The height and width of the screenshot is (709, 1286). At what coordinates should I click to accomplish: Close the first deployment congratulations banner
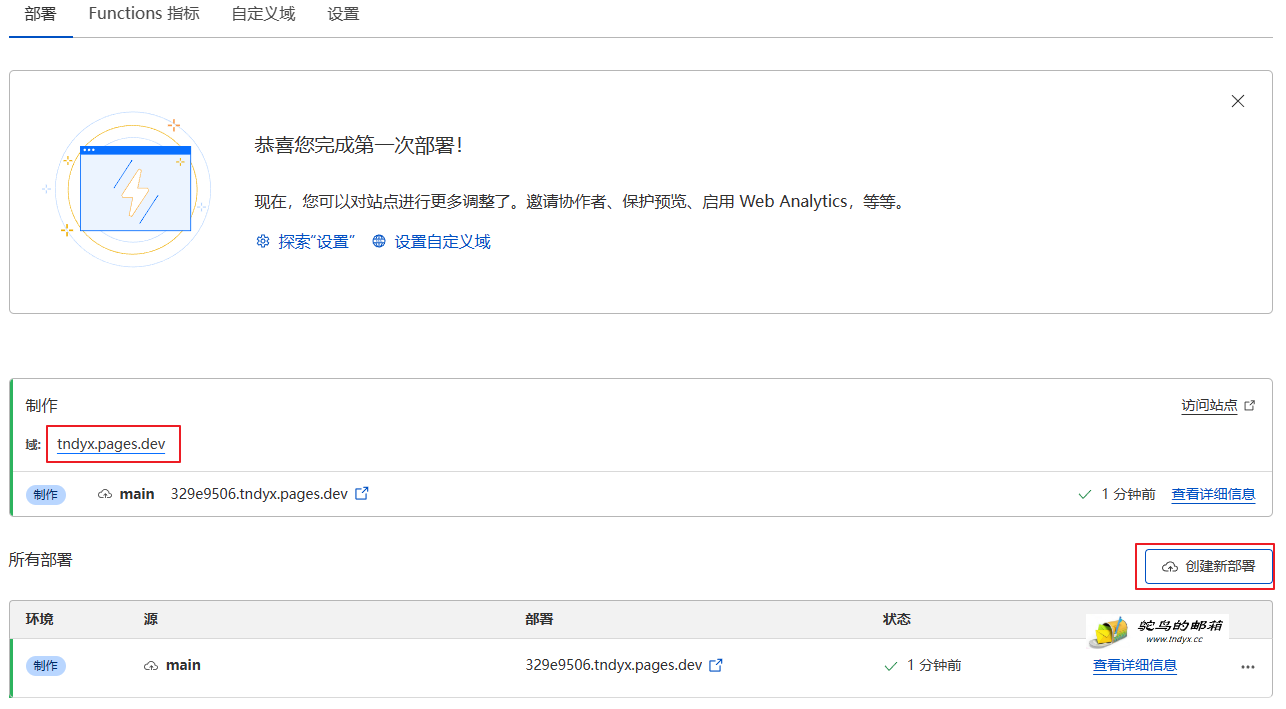(x=1238, y=101)
